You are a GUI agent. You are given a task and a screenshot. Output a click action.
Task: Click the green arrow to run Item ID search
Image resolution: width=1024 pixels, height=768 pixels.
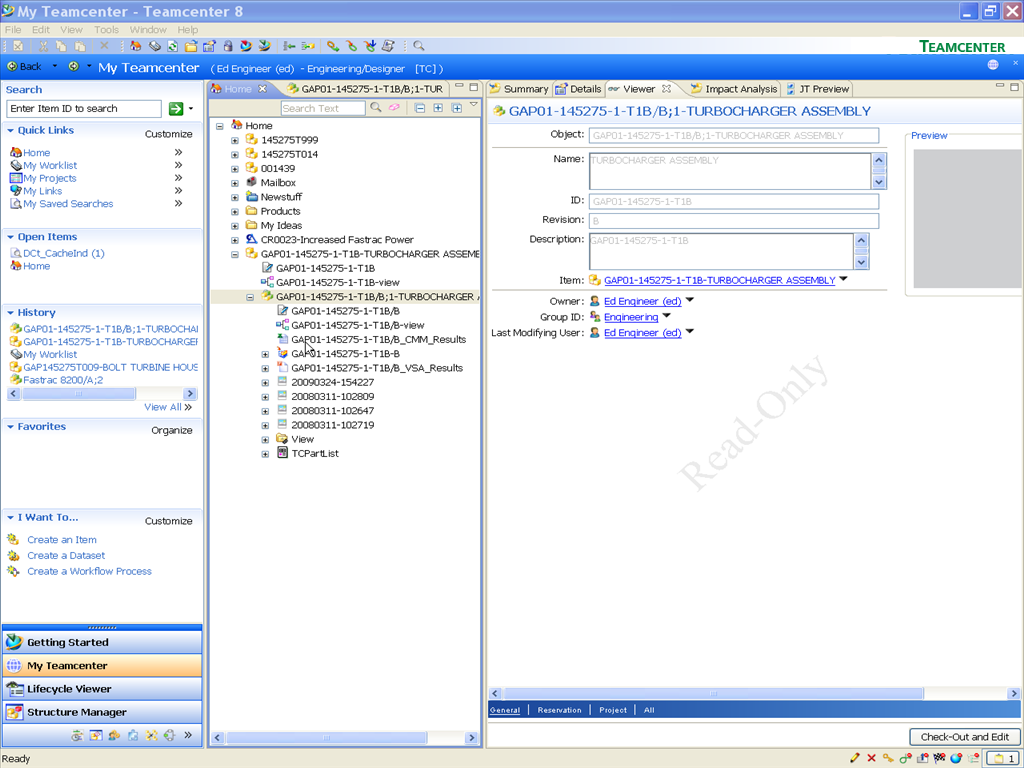click(176, 108)
